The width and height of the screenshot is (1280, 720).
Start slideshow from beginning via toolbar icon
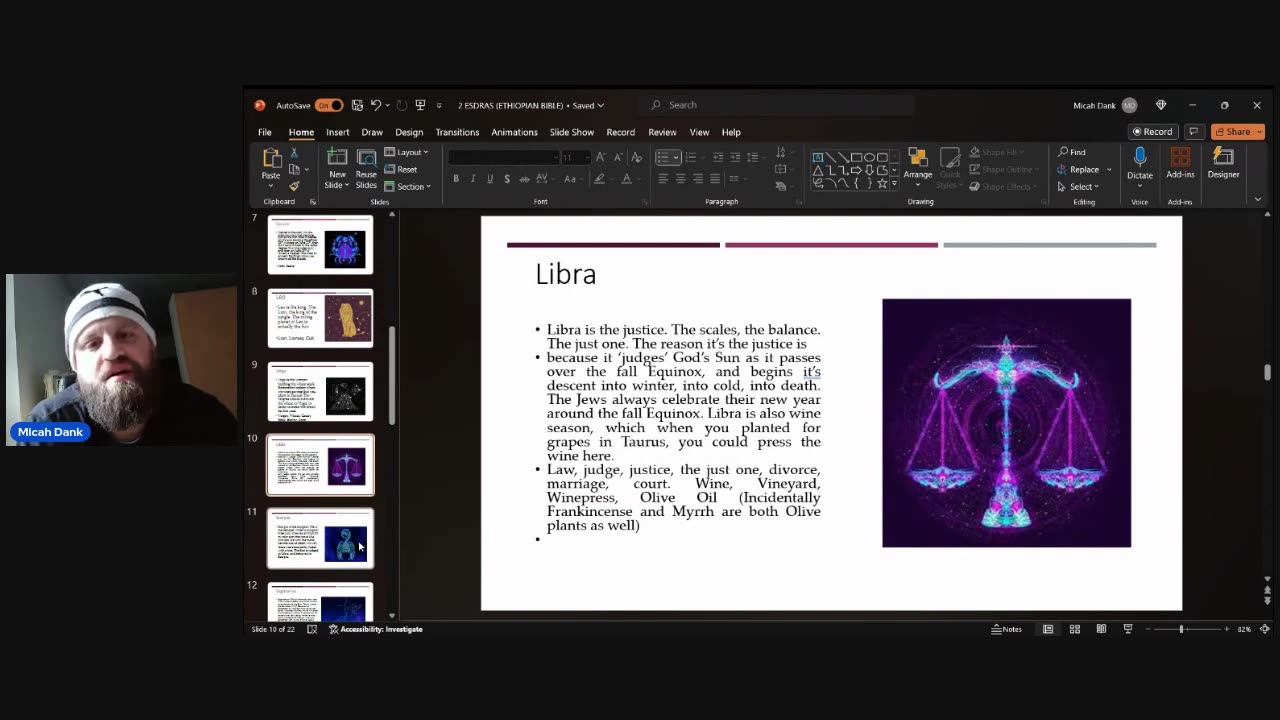click(420, 105)
